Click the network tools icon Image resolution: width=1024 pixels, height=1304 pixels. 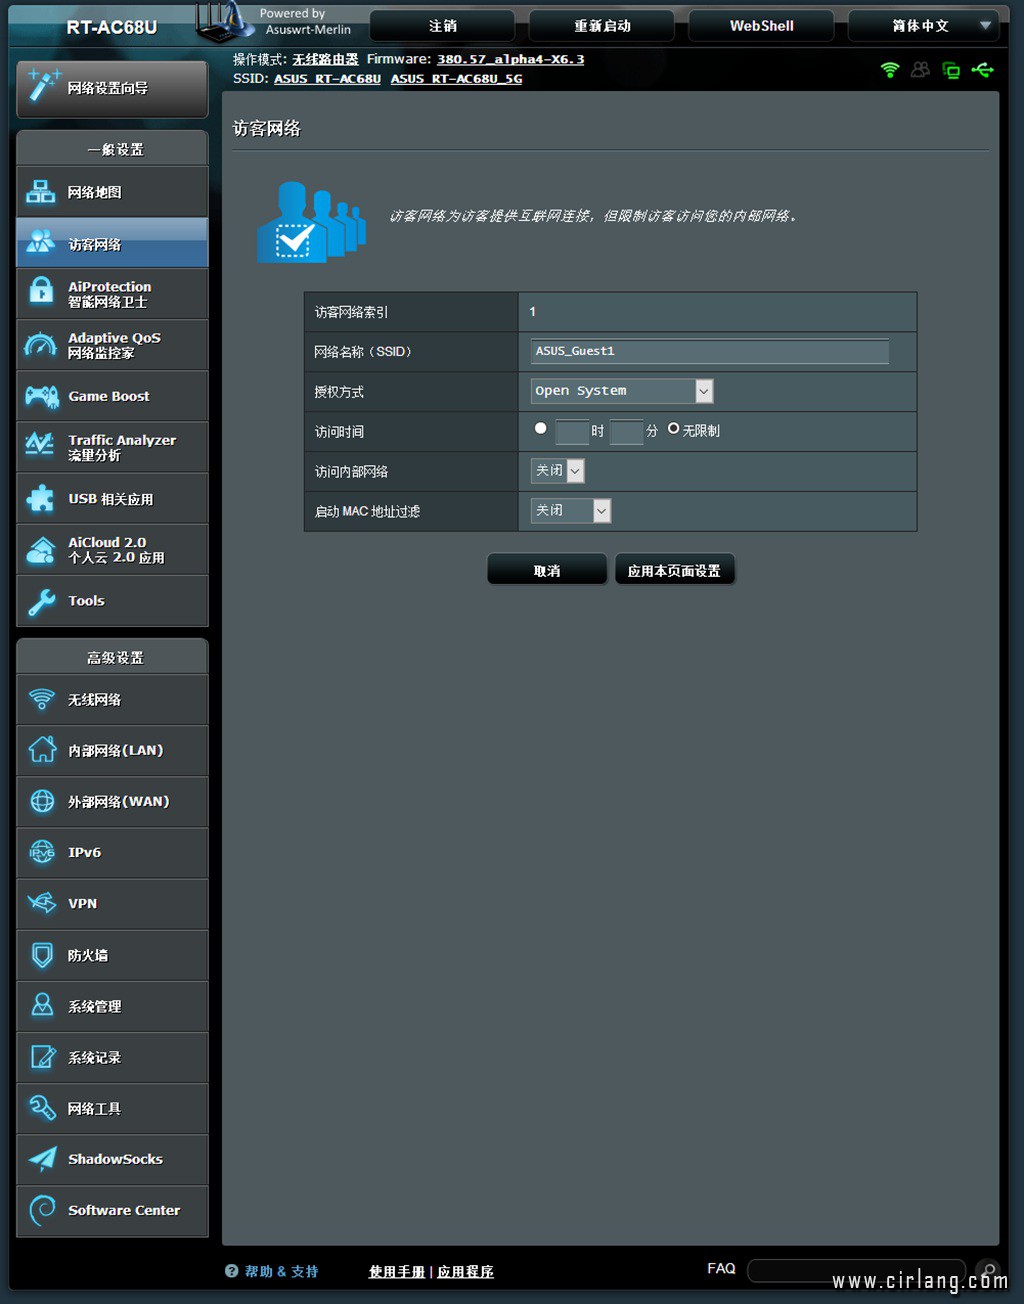pyautogui.click(x=42, y=1107)
